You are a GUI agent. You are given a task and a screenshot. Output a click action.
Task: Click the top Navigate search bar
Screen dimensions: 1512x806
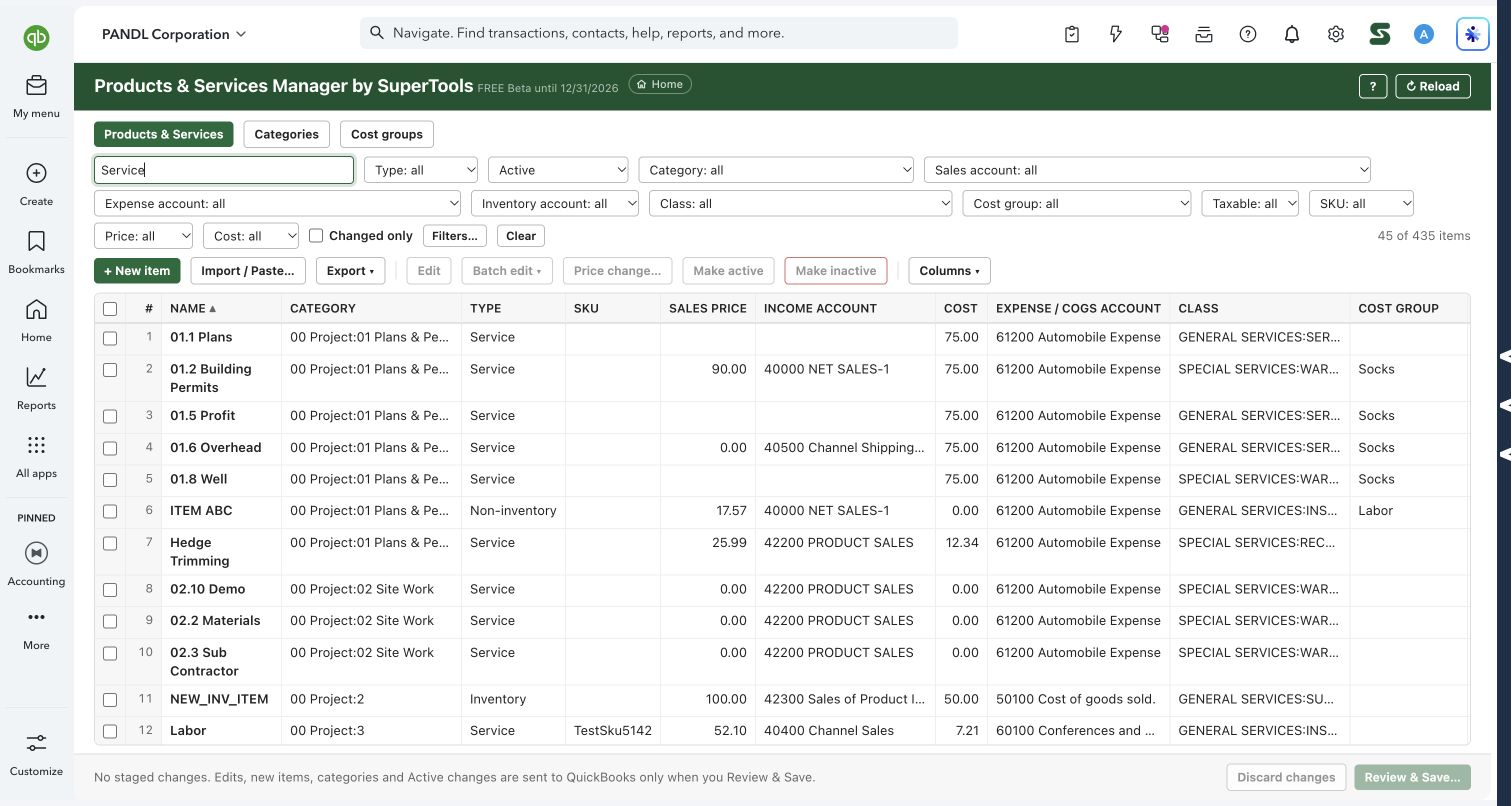[x=659, y=33]
